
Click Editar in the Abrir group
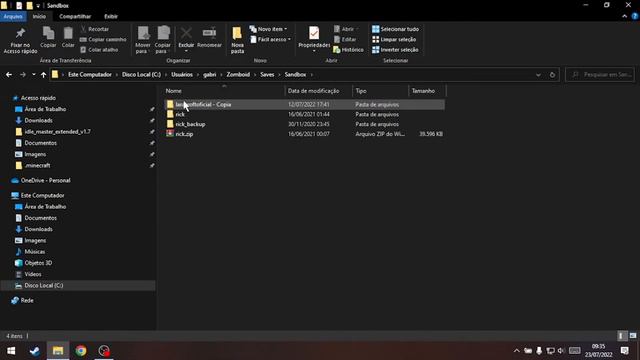(345, 40)
